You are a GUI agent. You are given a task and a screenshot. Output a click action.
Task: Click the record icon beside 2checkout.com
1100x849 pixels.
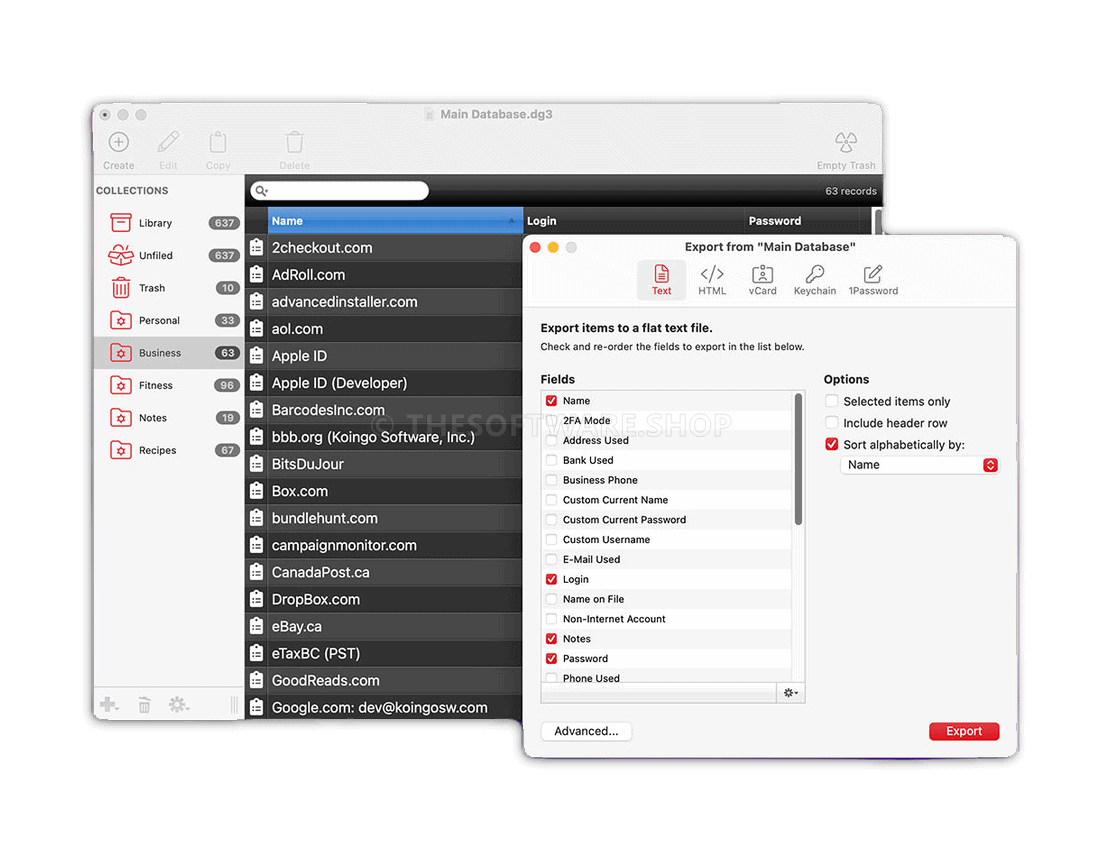pyautogui.click(x=257, y=248)
